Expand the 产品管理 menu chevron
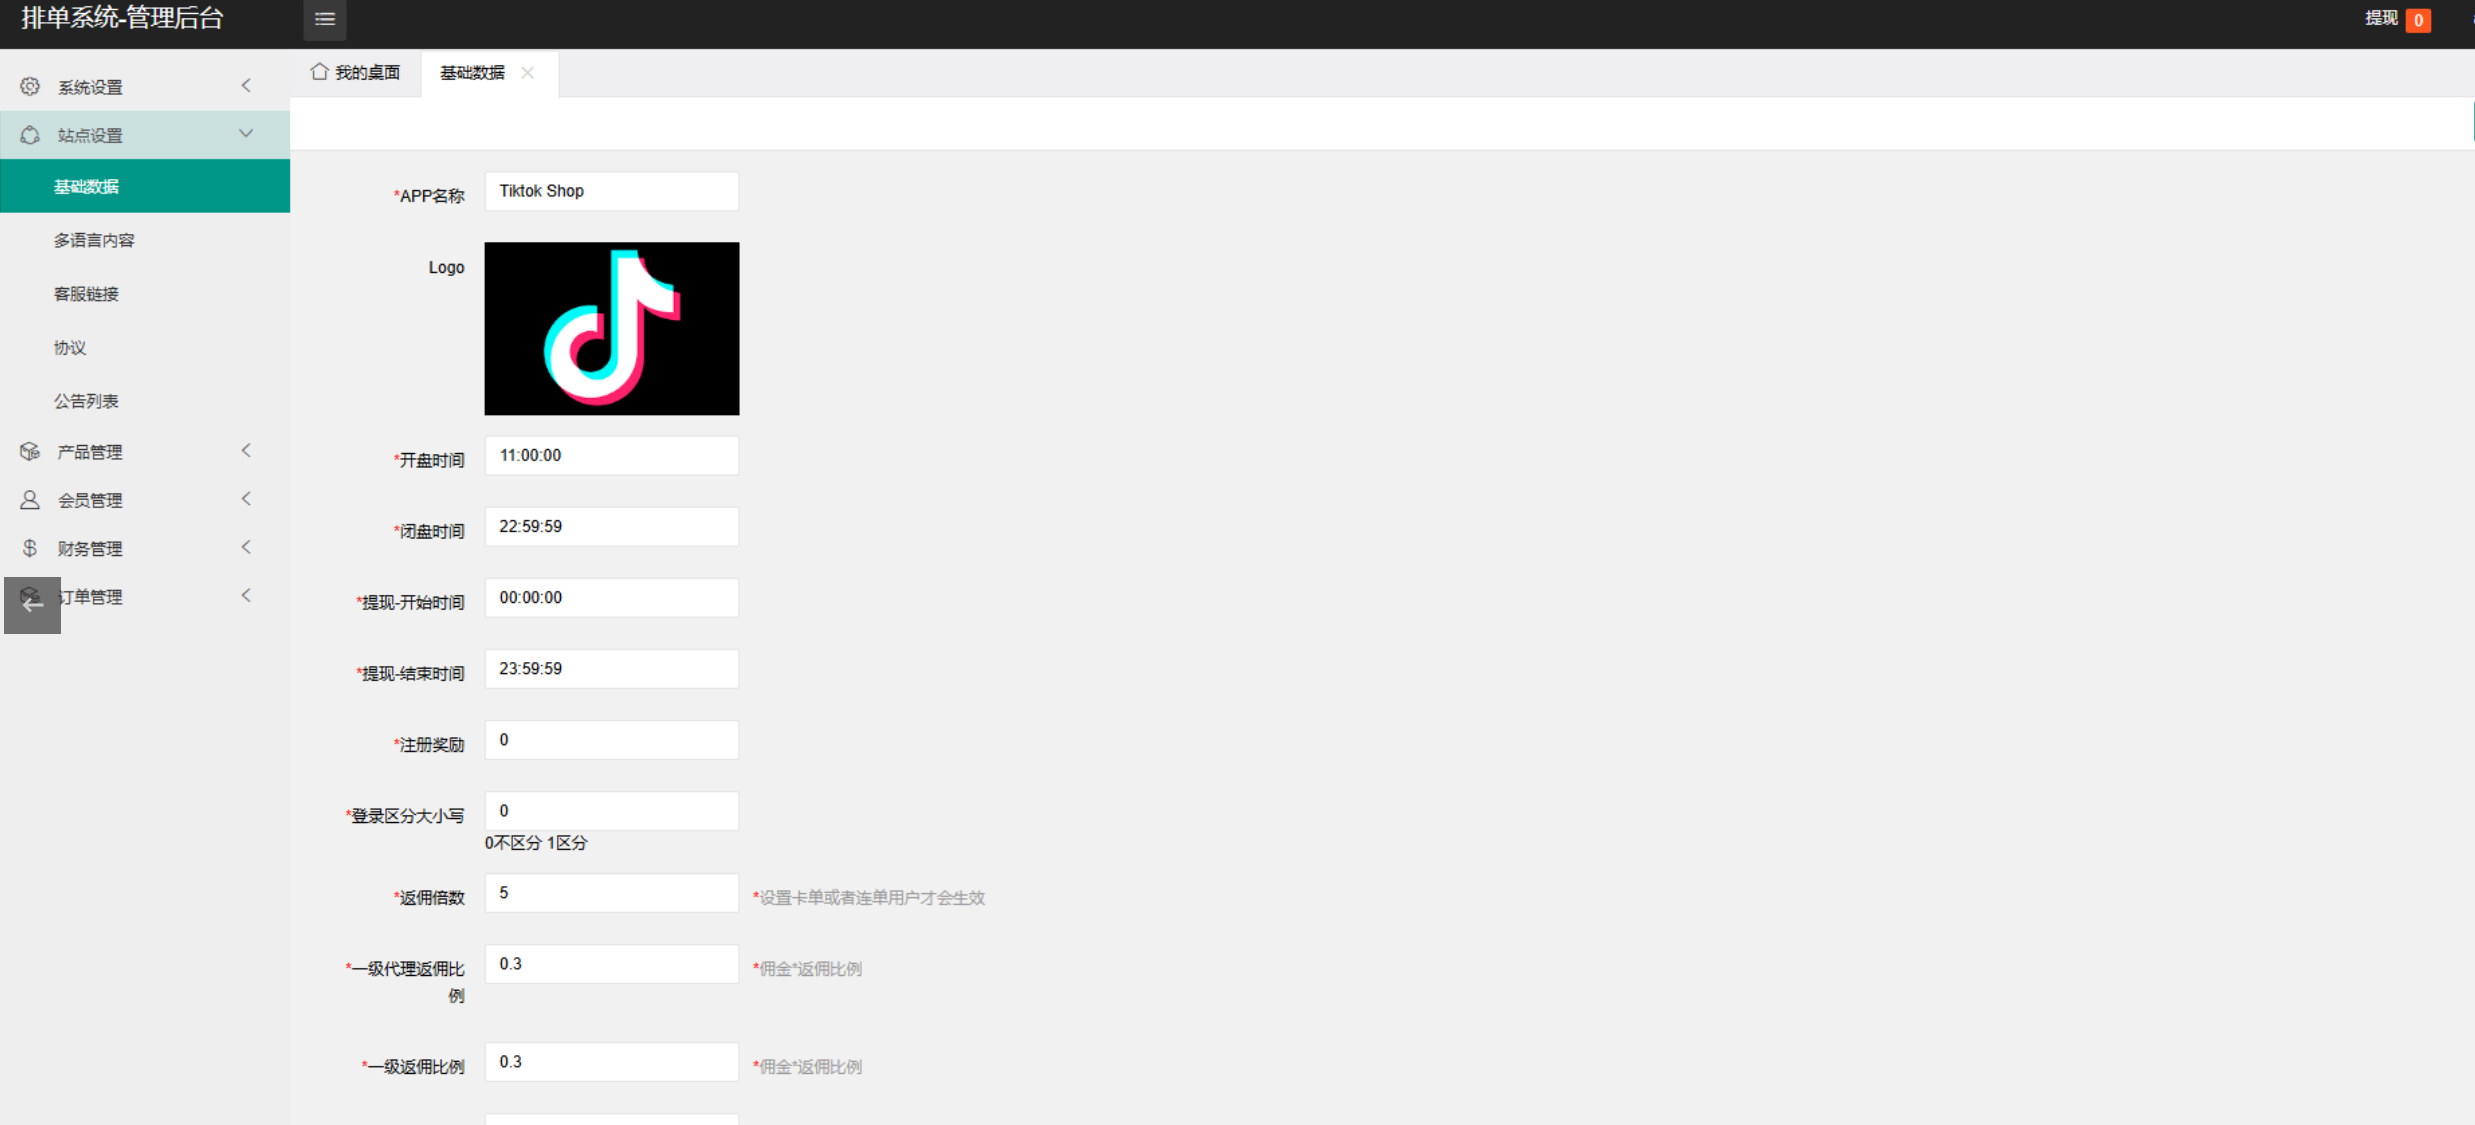The height and width of the screenshot is (1125, 2475). coord(246,451)
